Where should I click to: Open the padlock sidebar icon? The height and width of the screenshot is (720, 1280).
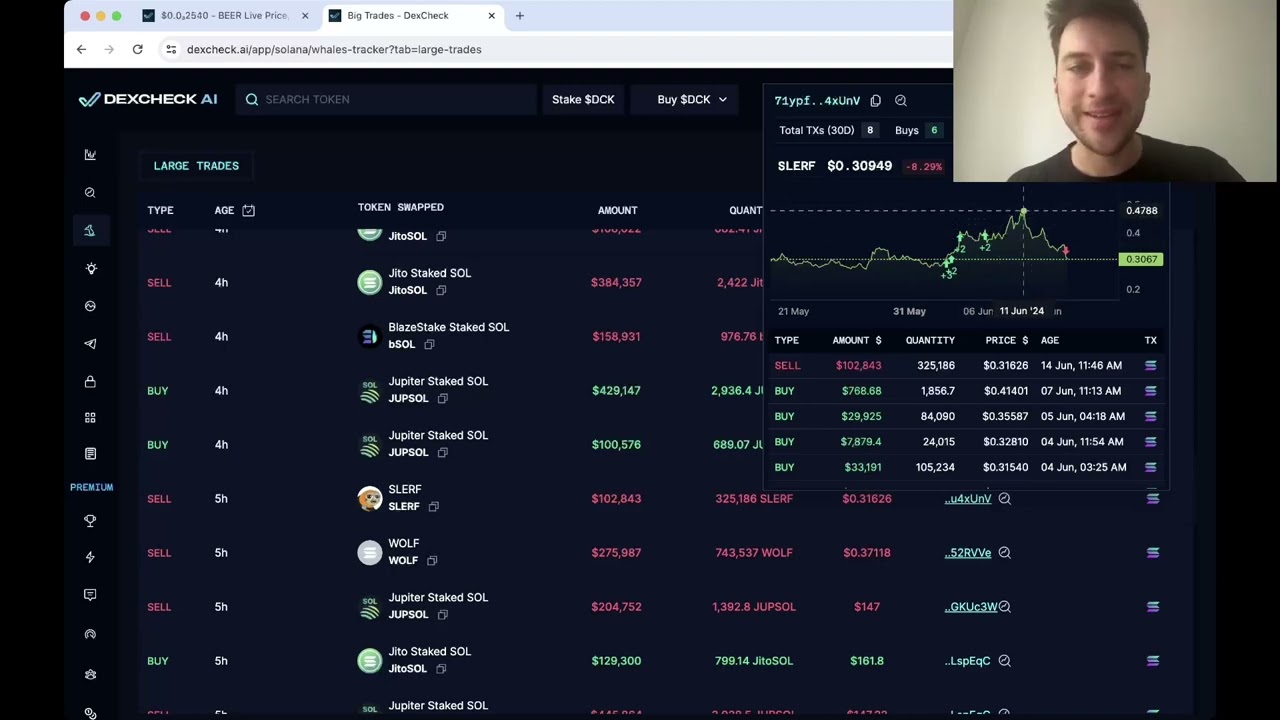point(90,381)
